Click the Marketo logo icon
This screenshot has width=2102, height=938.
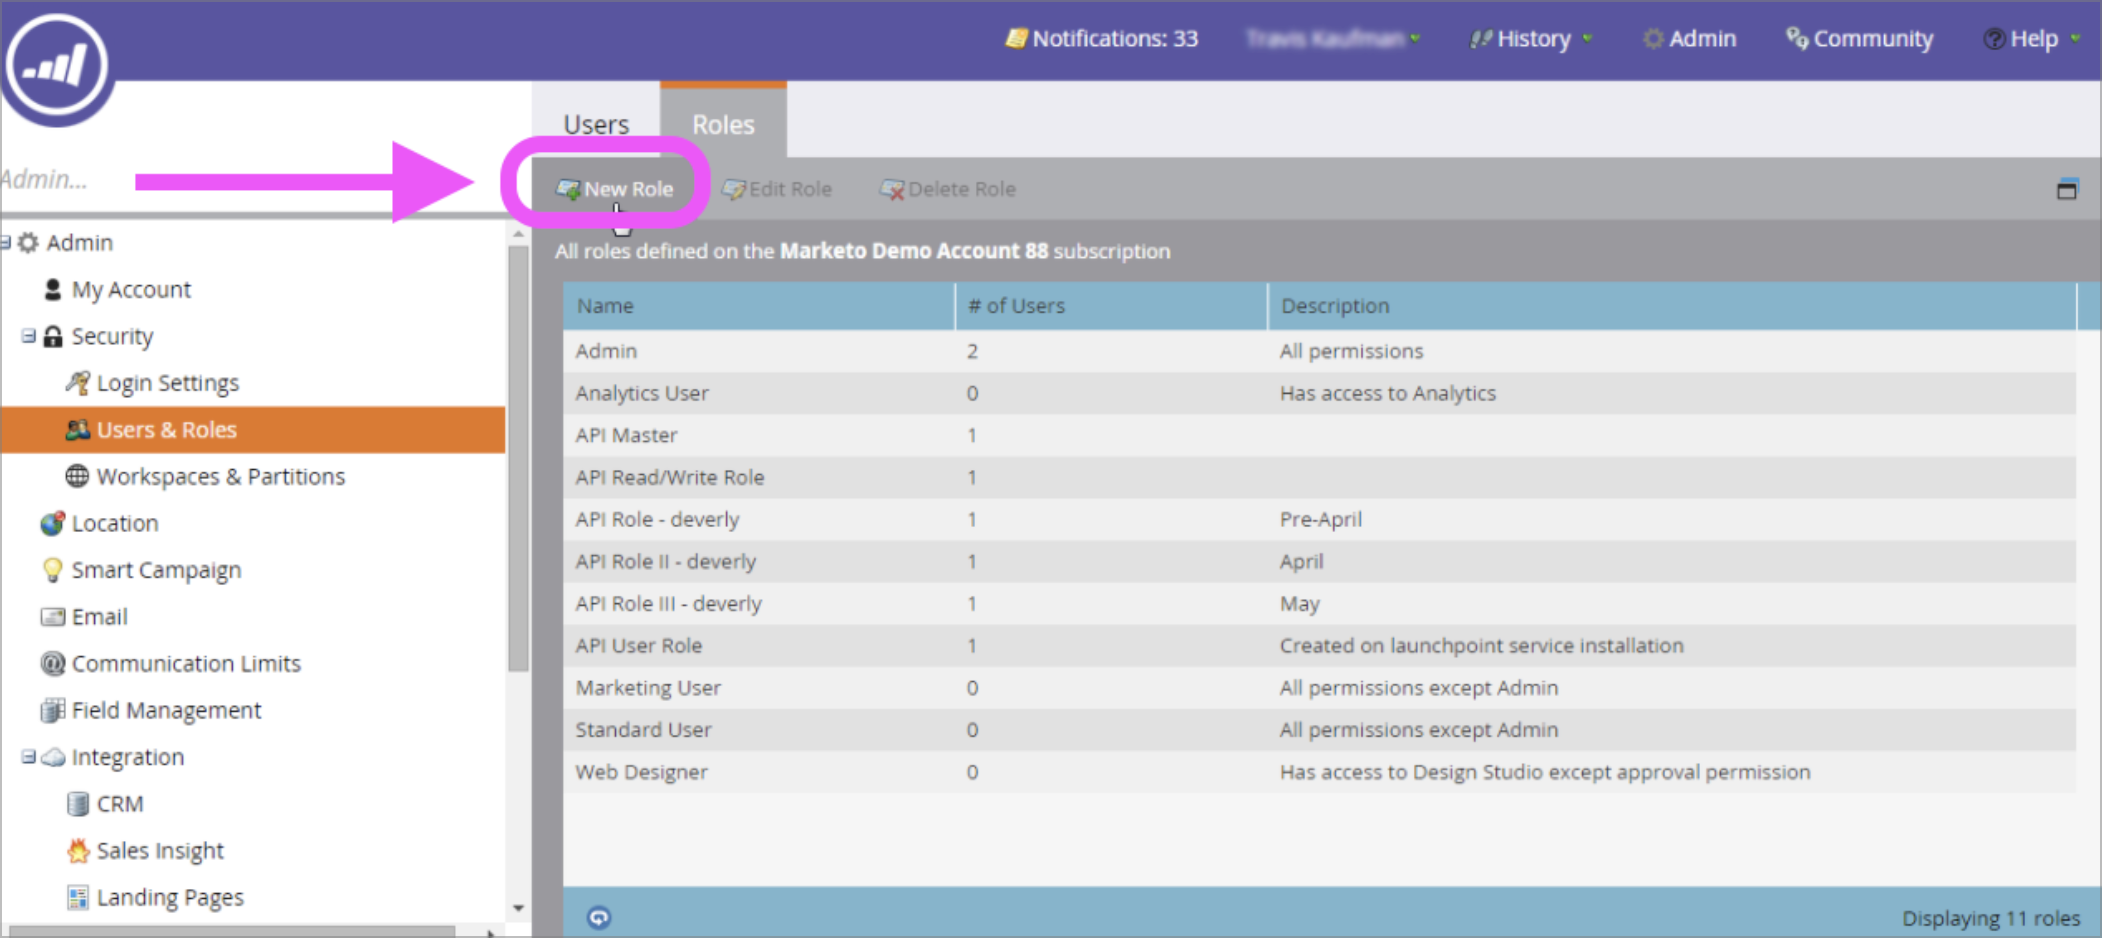56,66
